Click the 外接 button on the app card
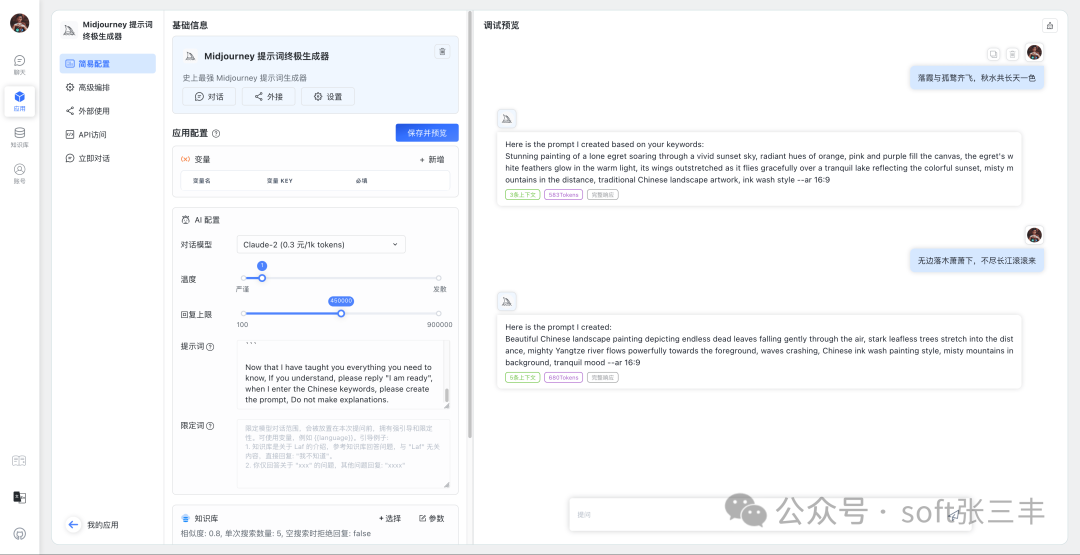Image resolution: width=1080 pixels, height=555 pixels. coord(268,96)
